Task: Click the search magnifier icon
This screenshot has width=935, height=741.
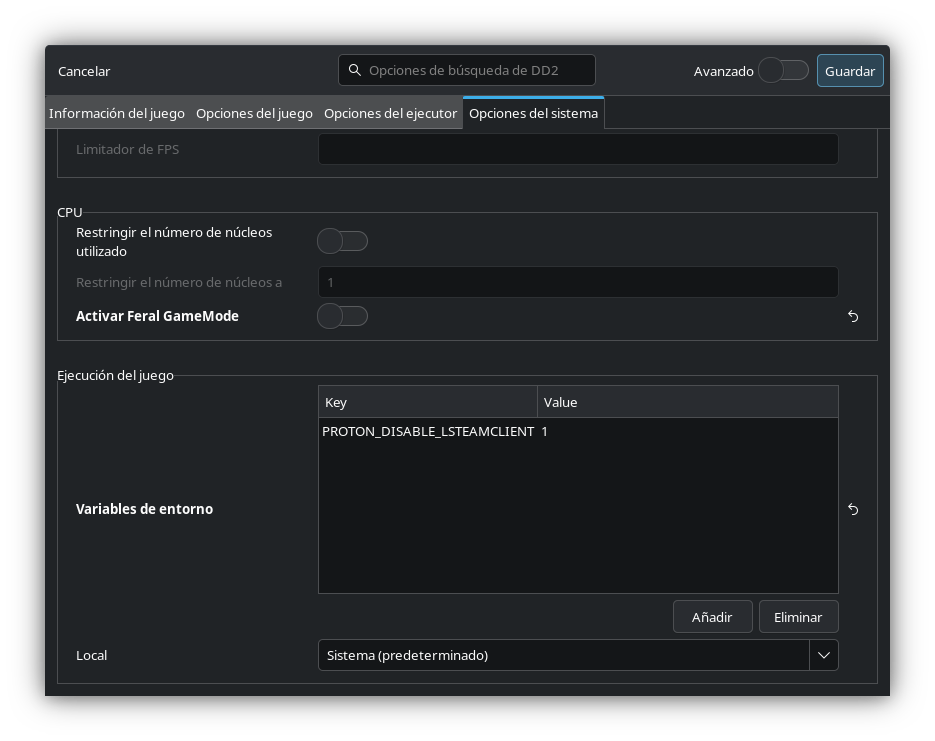Action: click(x=355, y=70)
